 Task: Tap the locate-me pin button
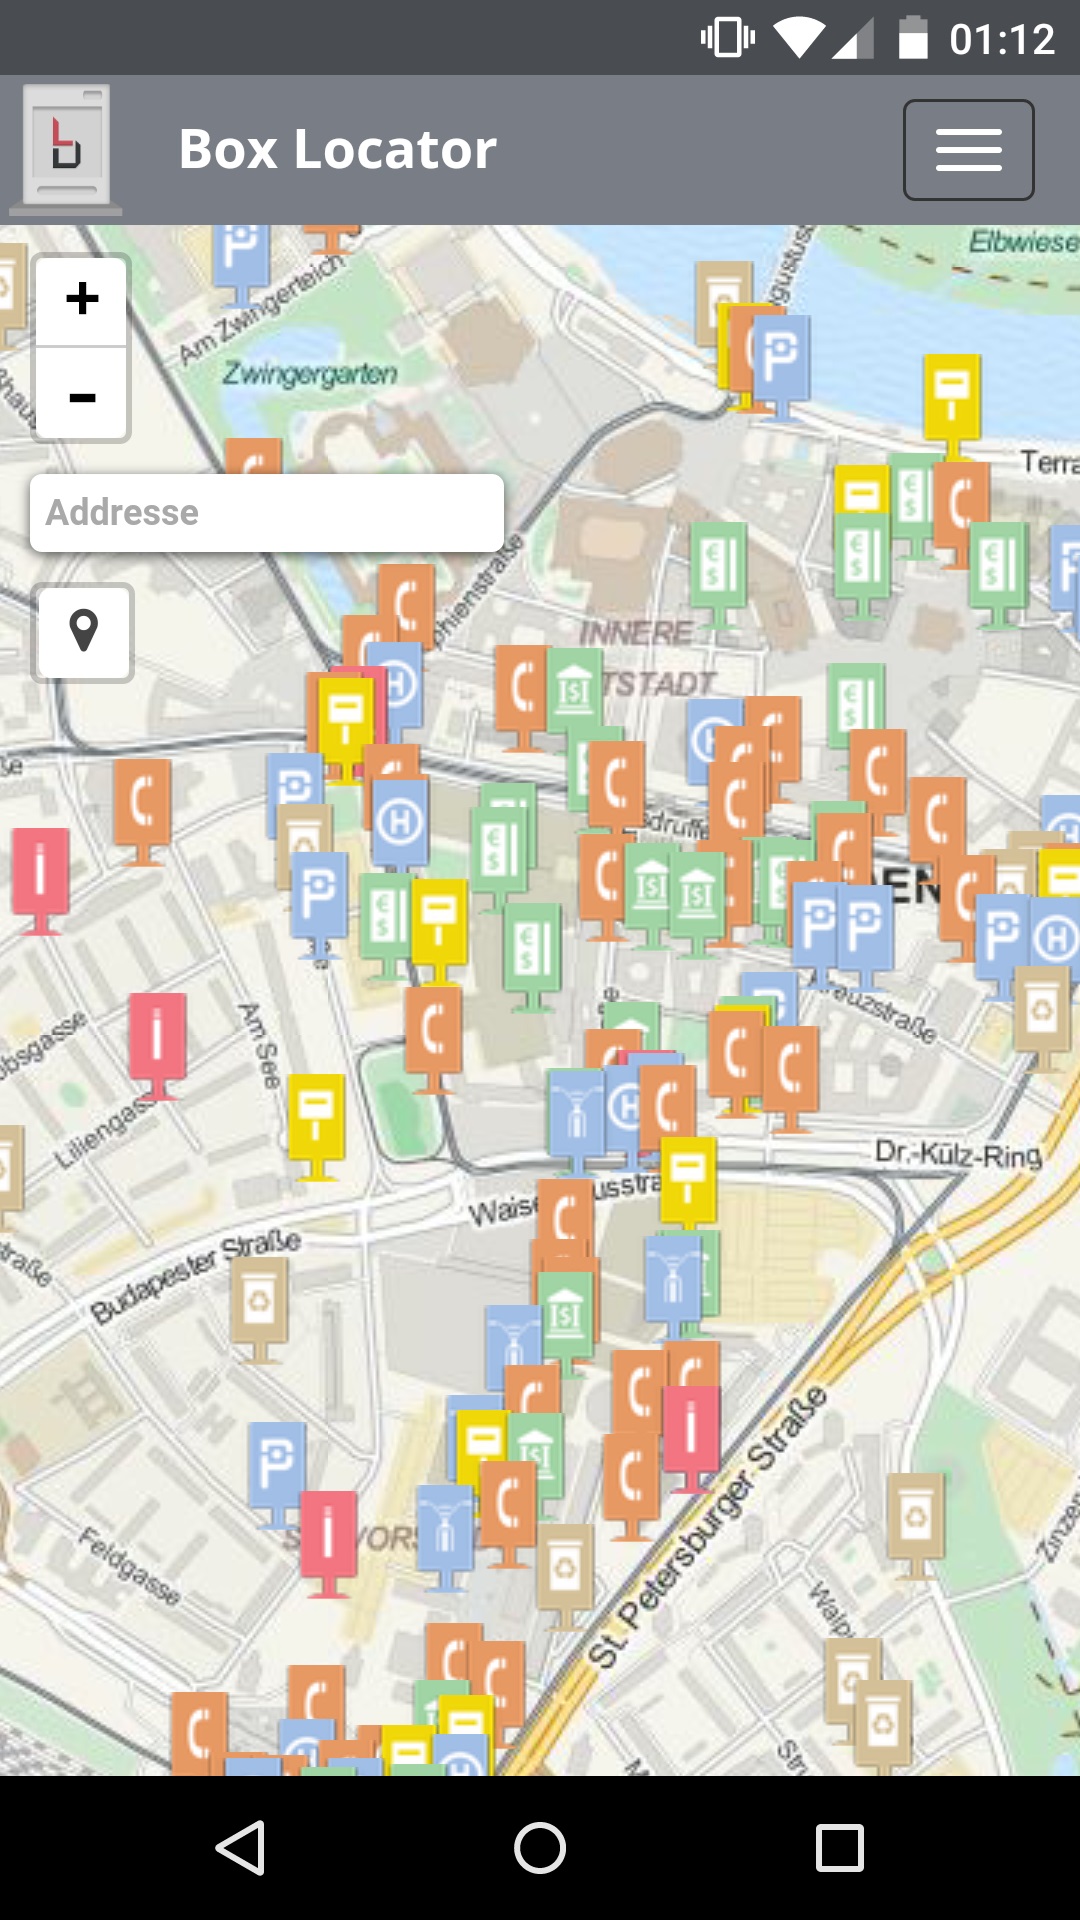(83, 632)
